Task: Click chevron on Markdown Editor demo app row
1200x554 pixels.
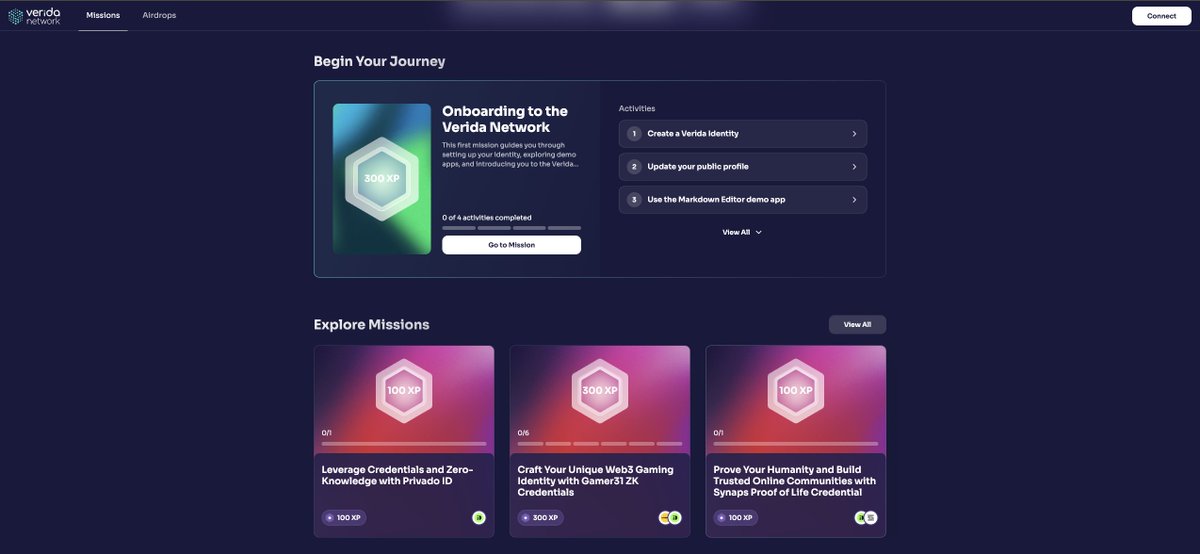Action: click(x=854, y=200)
